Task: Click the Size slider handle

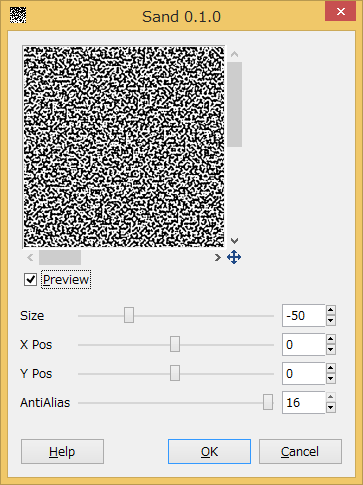Action: [129, 315]
